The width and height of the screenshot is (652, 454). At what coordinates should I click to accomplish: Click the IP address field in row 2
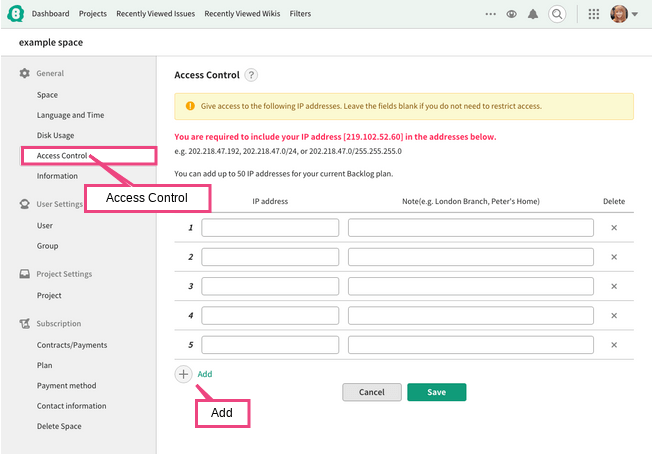tap(270, 257)
